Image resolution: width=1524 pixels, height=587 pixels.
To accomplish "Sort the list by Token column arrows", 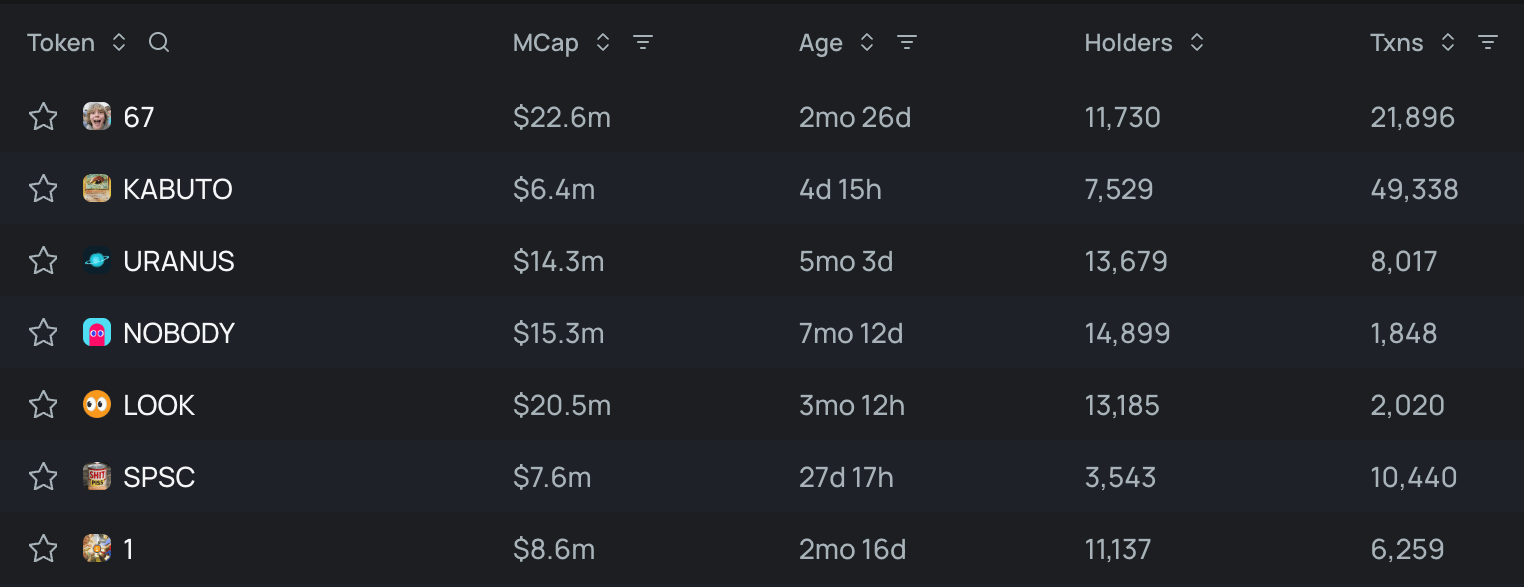I will [119, 43].
